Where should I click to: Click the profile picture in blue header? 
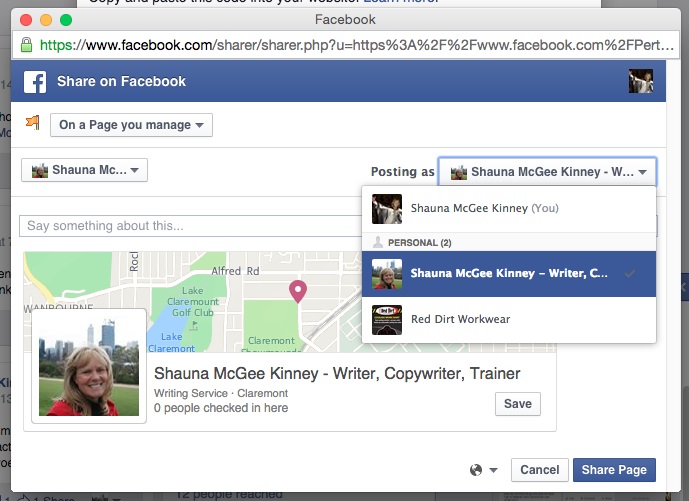(x=641, y=81)
